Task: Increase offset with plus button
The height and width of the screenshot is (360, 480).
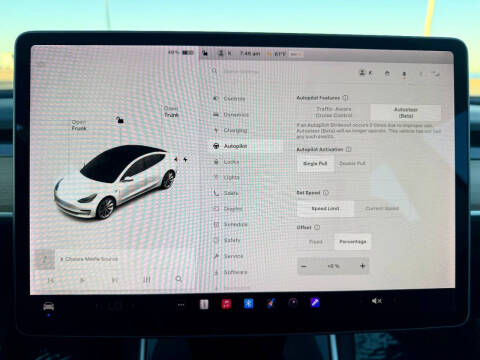Action: [362, 266]
